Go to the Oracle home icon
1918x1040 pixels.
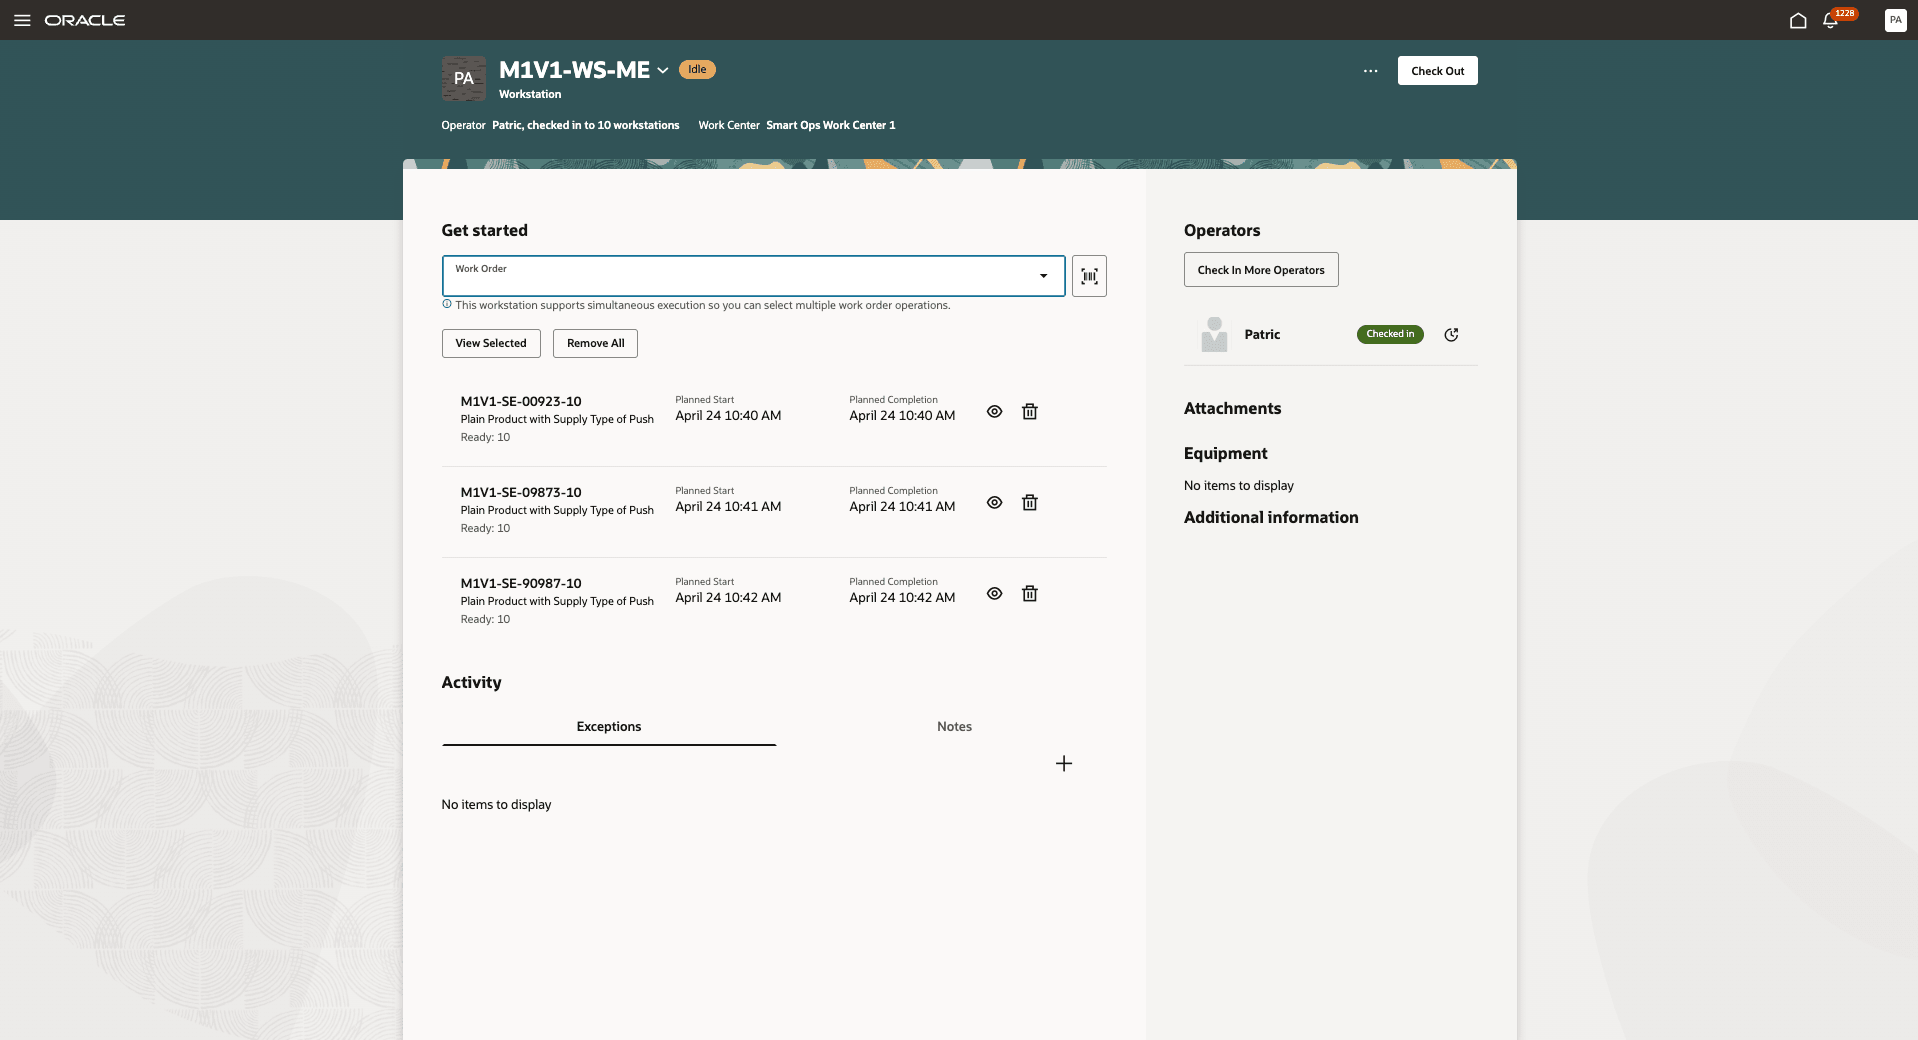pos(1798,20)
